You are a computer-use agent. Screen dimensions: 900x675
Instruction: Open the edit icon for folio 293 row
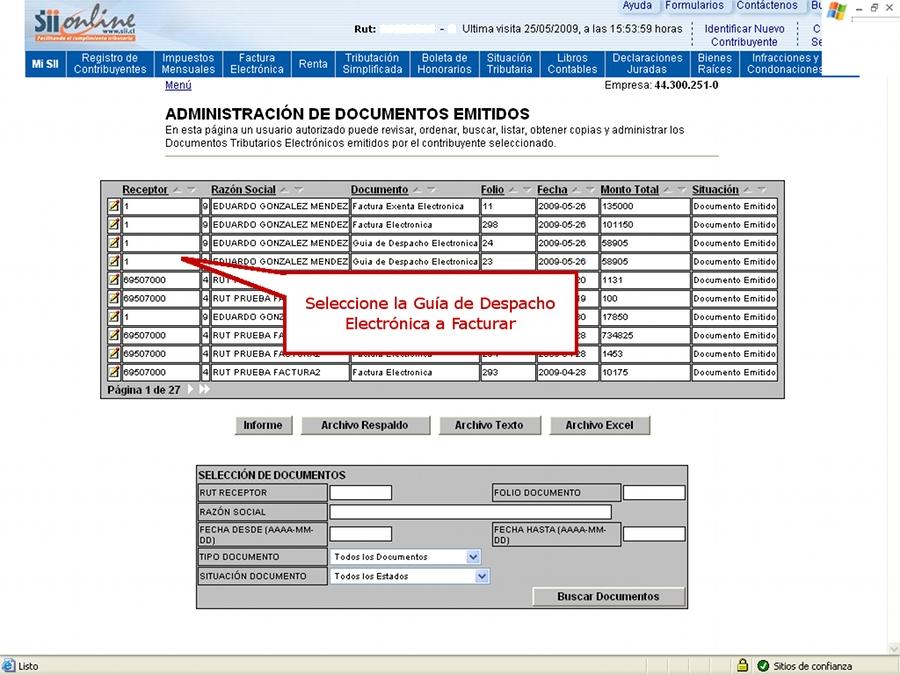click(x=114, y=372)
